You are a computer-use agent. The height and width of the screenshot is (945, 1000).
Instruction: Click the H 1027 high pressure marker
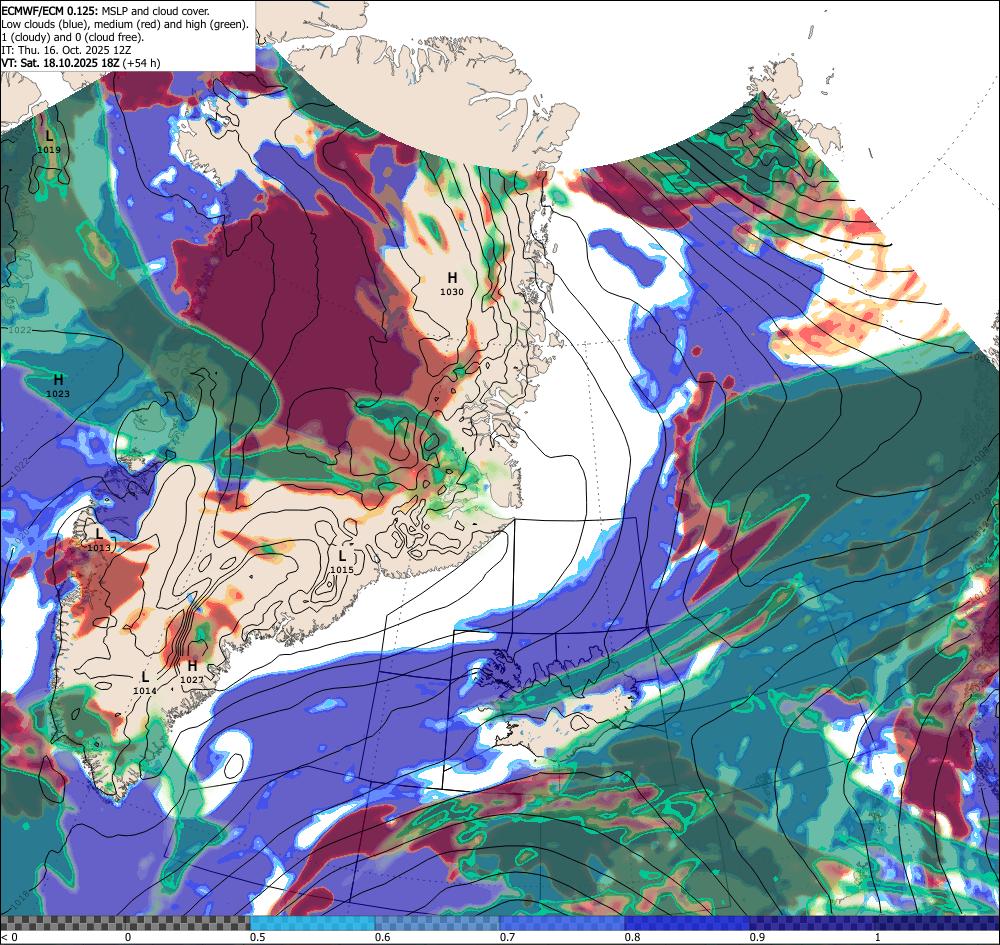pos(191,671)
